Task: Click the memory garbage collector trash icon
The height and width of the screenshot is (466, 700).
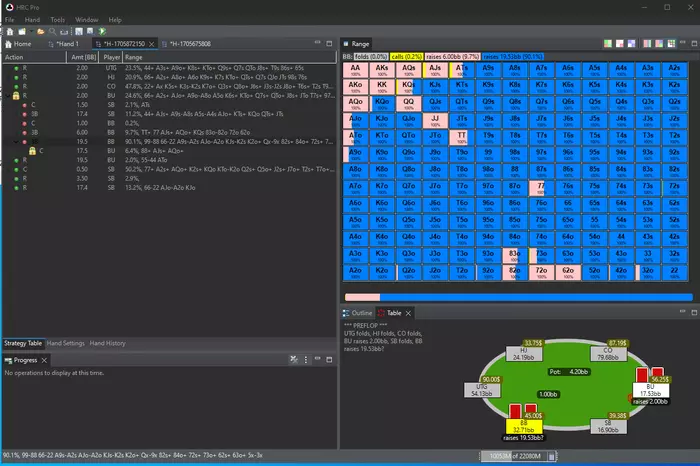Action: coord(551,456)
